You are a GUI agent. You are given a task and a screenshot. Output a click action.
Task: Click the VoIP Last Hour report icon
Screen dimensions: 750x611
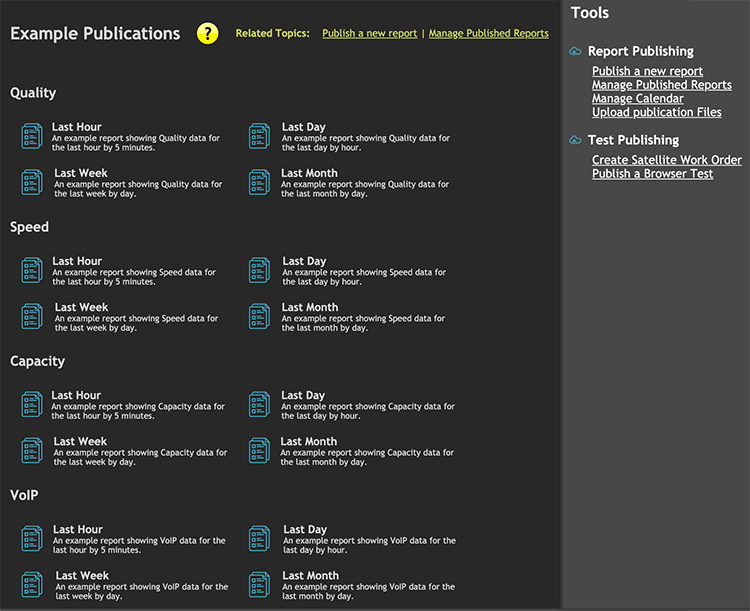32,538
